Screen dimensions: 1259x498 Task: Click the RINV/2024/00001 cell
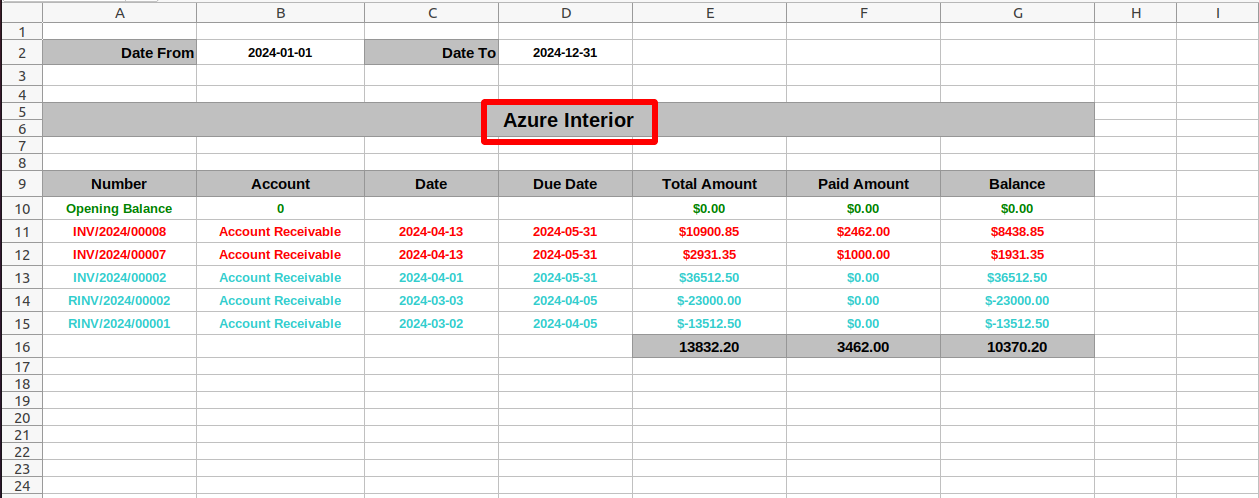[119, 323]
